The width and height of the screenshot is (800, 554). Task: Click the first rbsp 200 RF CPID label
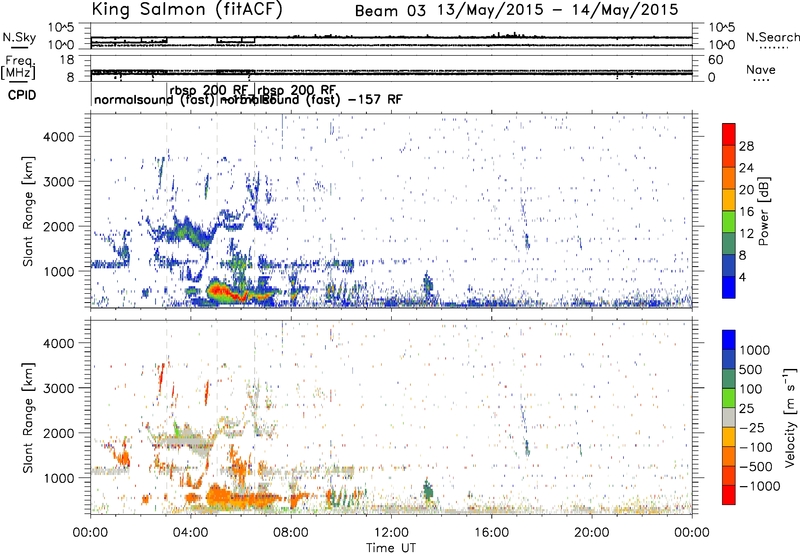tap(209, 90)
